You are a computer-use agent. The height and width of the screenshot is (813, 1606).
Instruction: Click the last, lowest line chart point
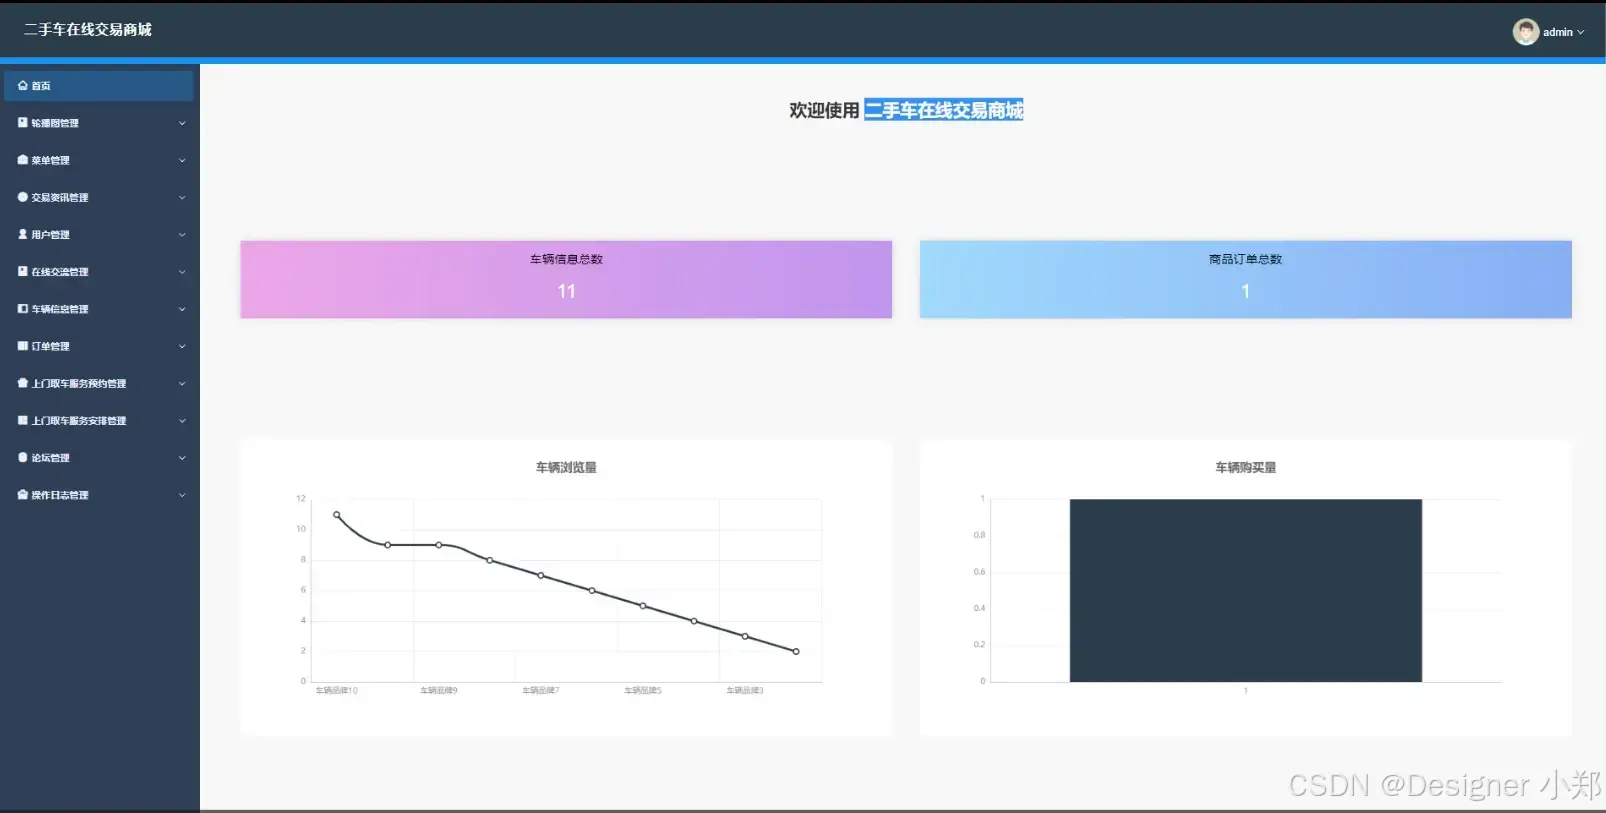[x=796, y=652]
